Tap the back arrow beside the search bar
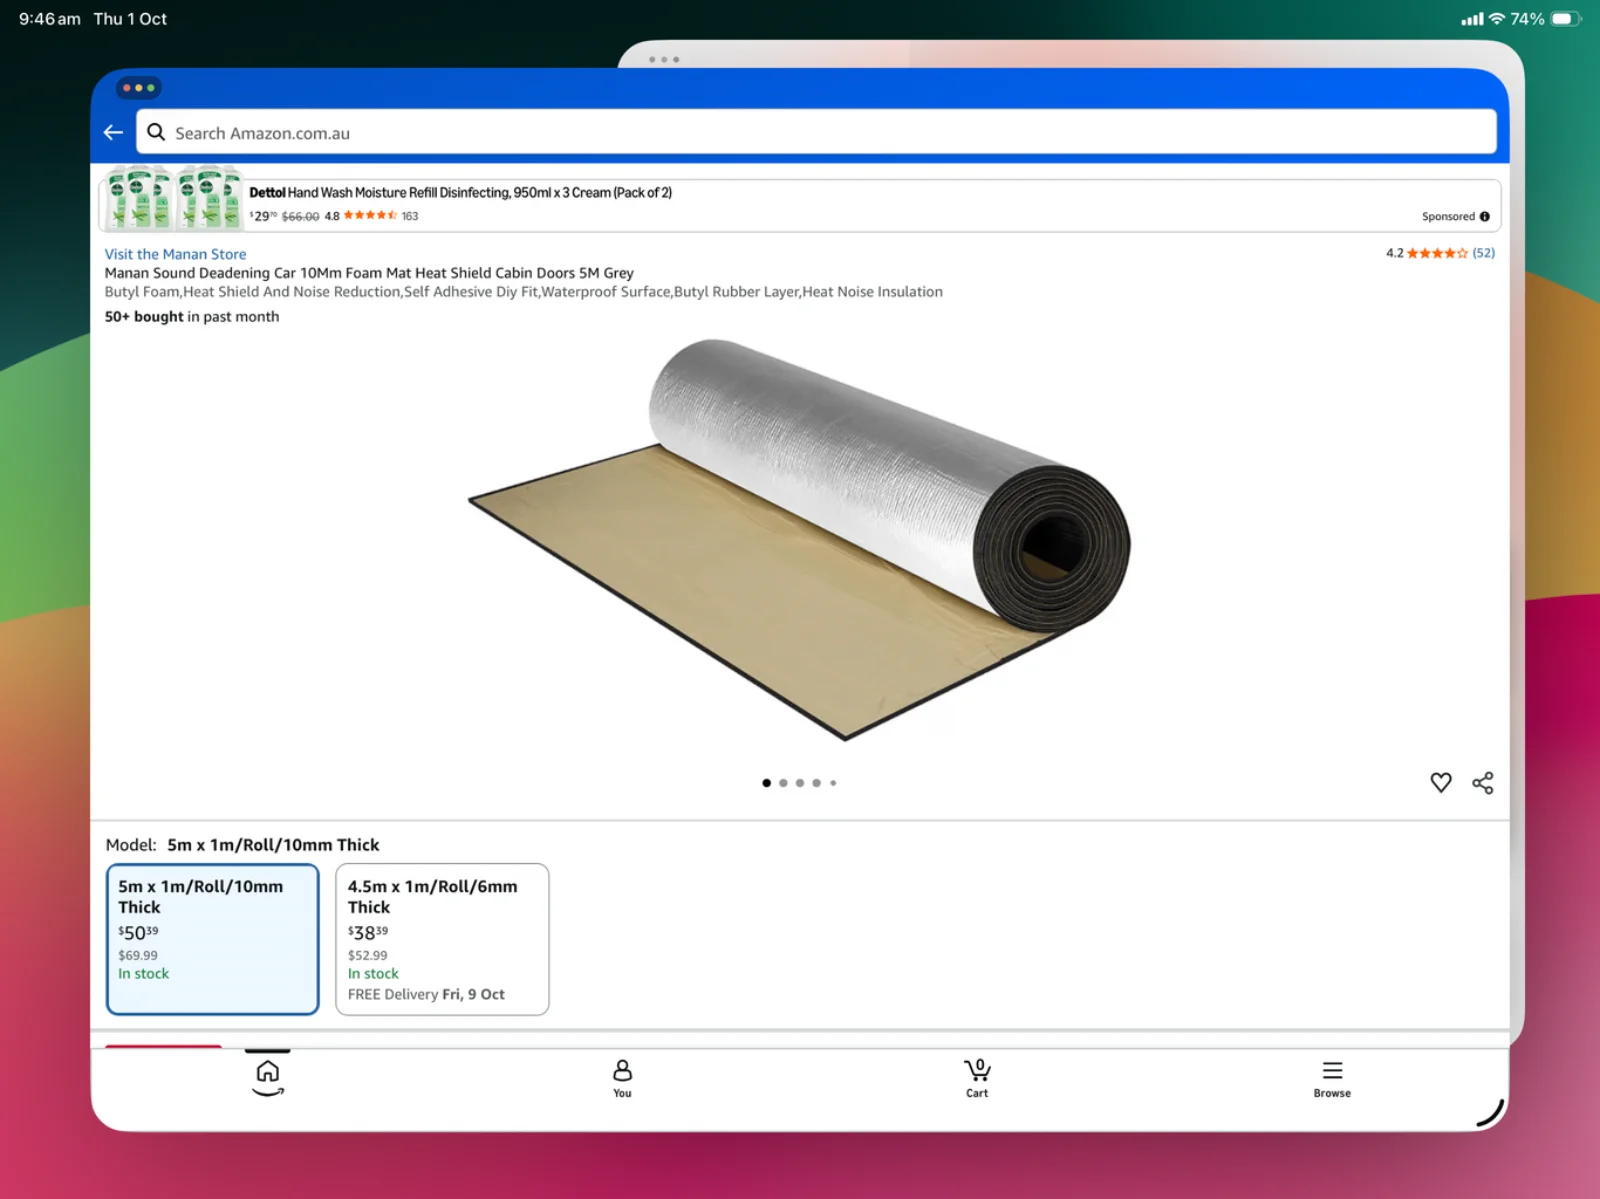The height and width of the screenshot is (1199, 1600). [x=113, y=132]
